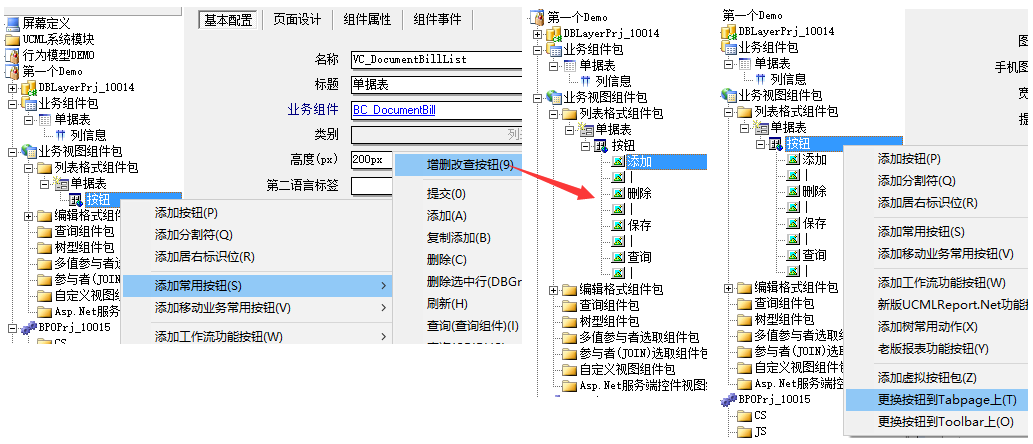Click 单据表 list-view icon under 列表格式组件包, middle tree

click(x=584, y=129)
